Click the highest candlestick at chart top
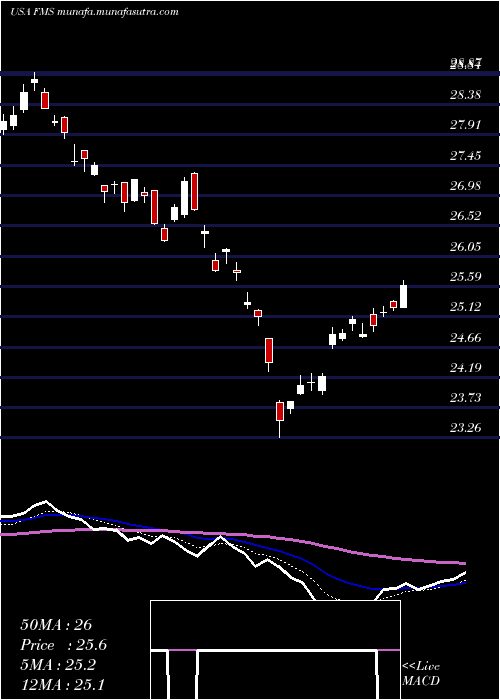Screen dimensions: 500x700 click(x=34, y=81)
